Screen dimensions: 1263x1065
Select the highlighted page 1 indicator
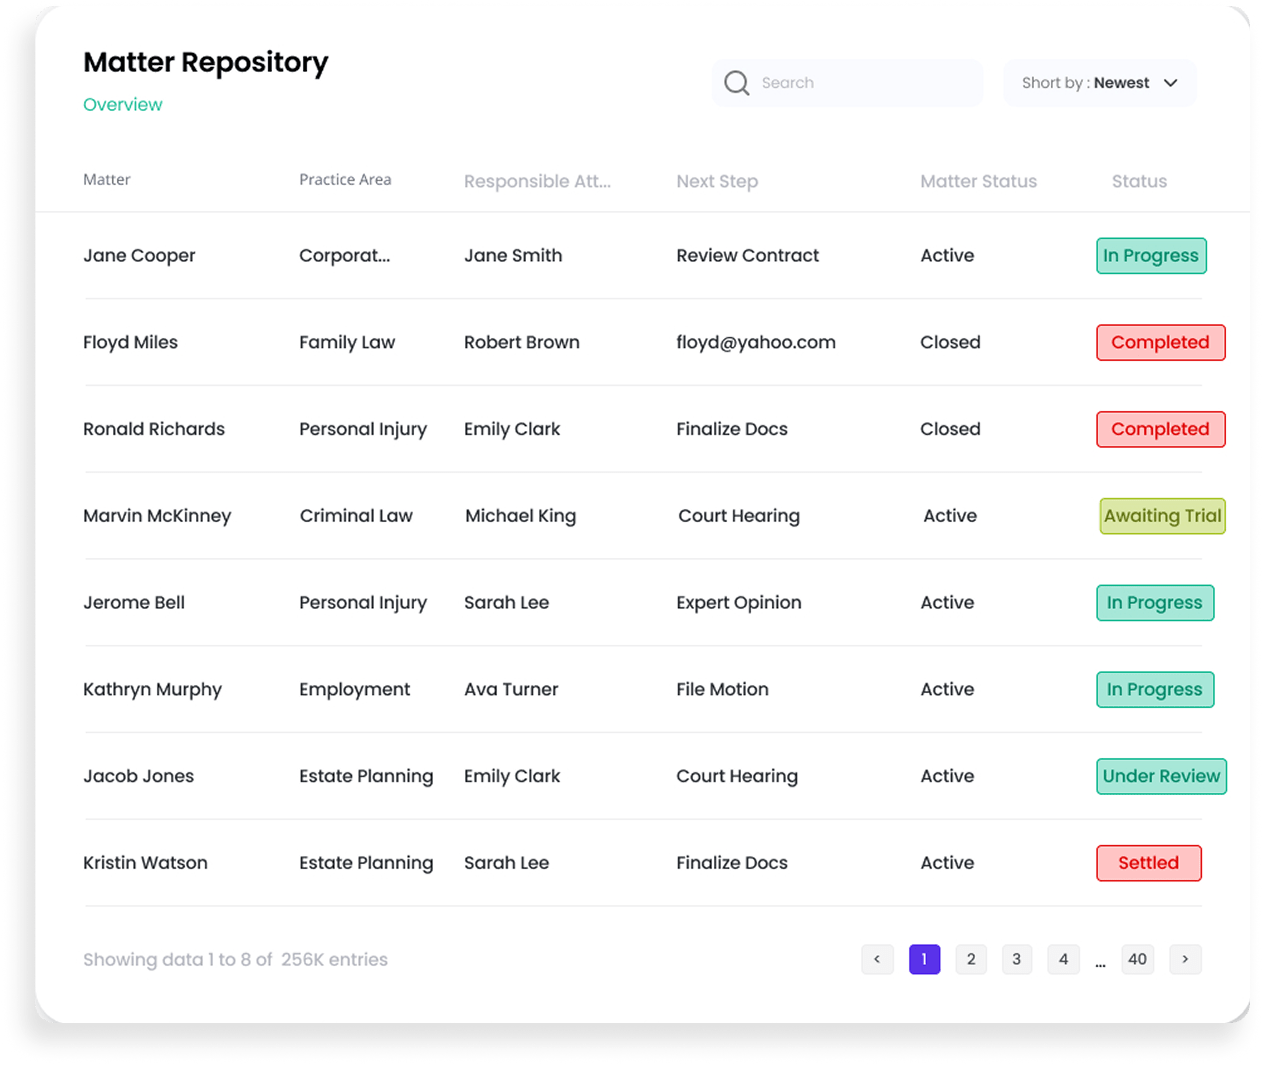[924, 959]
